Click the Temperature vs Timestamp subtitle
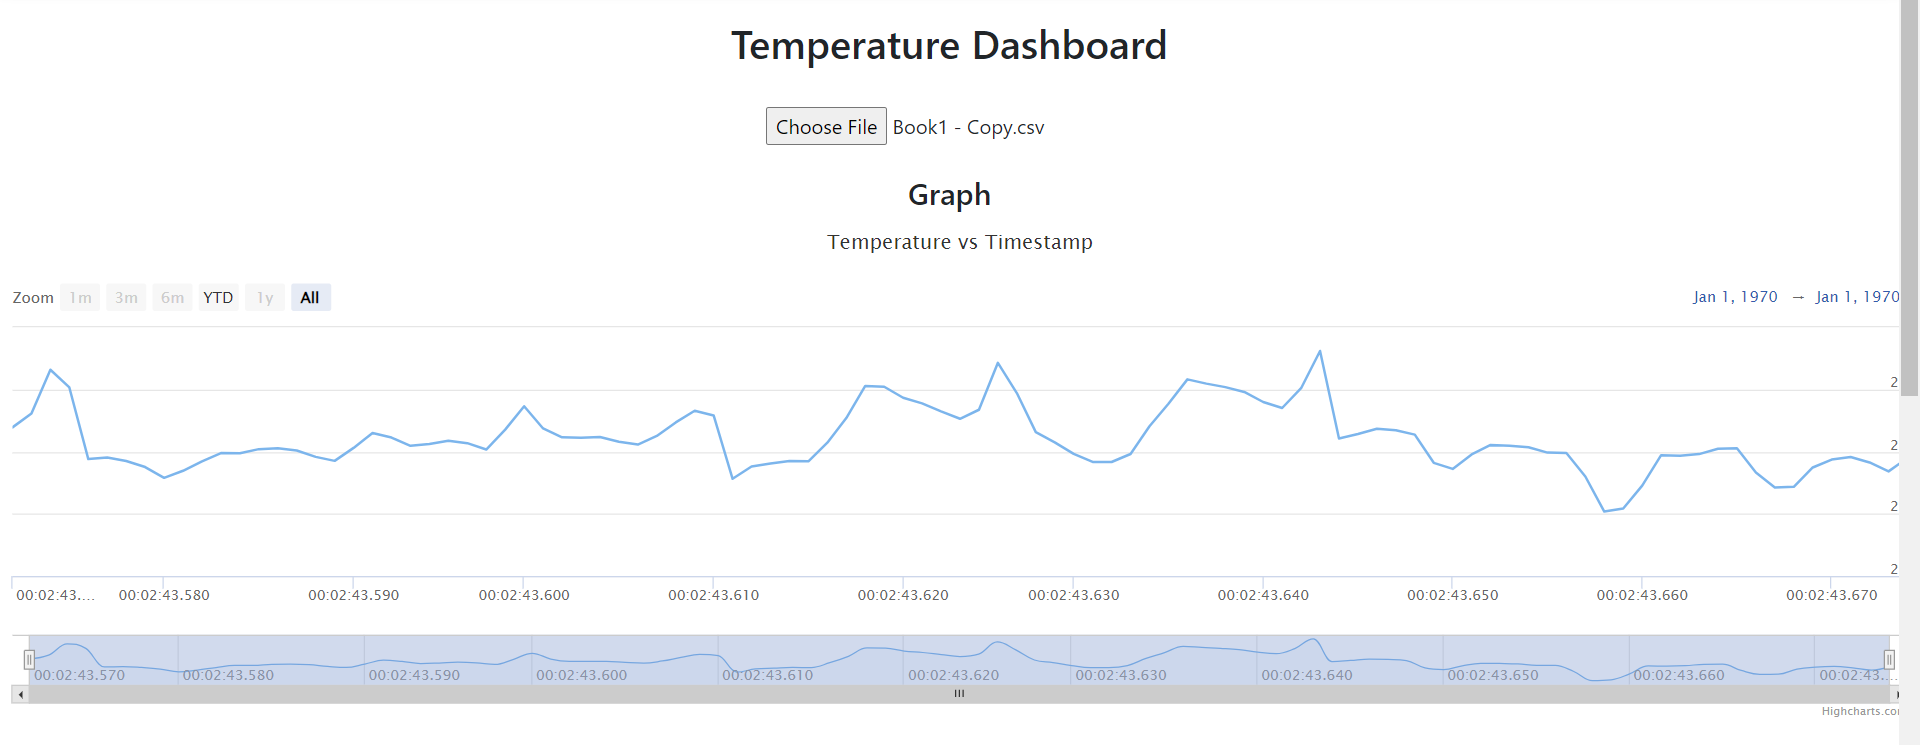Screen dimensions: 1920x745 click(959, 242)
